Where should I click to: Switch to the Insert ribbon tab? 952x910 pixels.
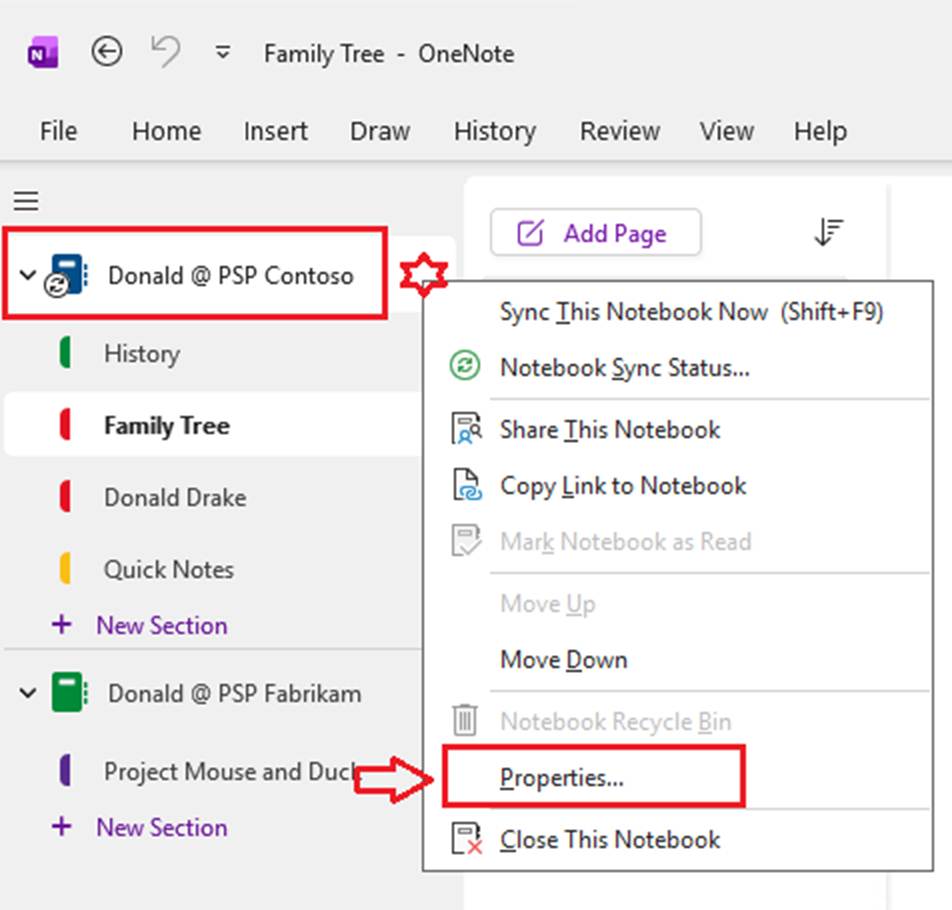click(x=276, y=131)
